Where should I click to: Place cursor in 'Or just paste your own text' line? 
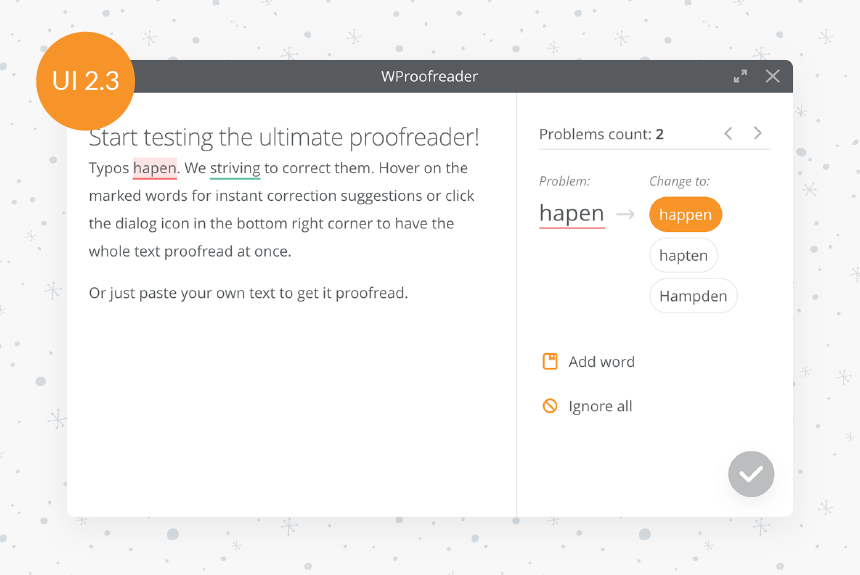(x=248, y=293)
